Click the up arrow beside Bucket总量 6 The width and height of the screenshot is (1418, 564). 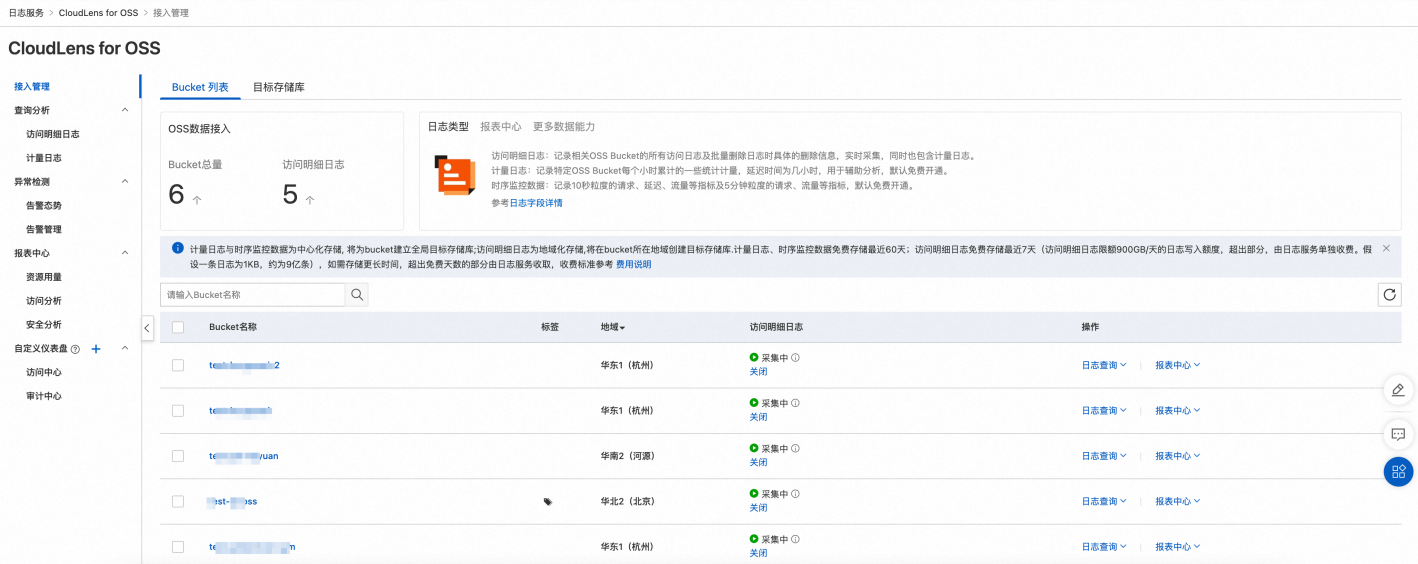(x=197, y=200)
